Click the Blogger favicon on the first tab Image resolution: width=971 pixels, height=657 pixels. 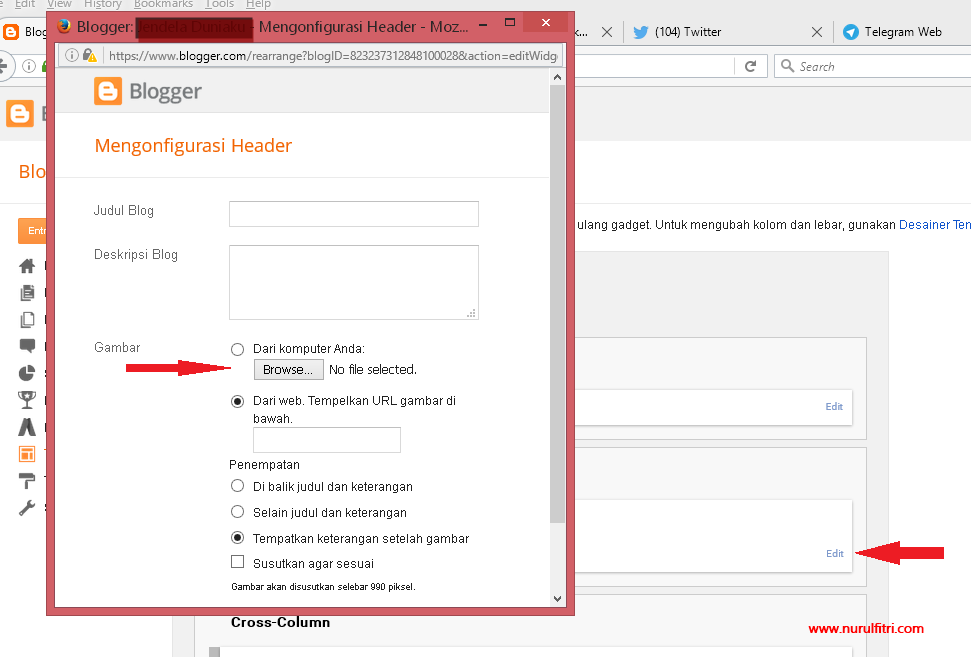tap(11, 32)
